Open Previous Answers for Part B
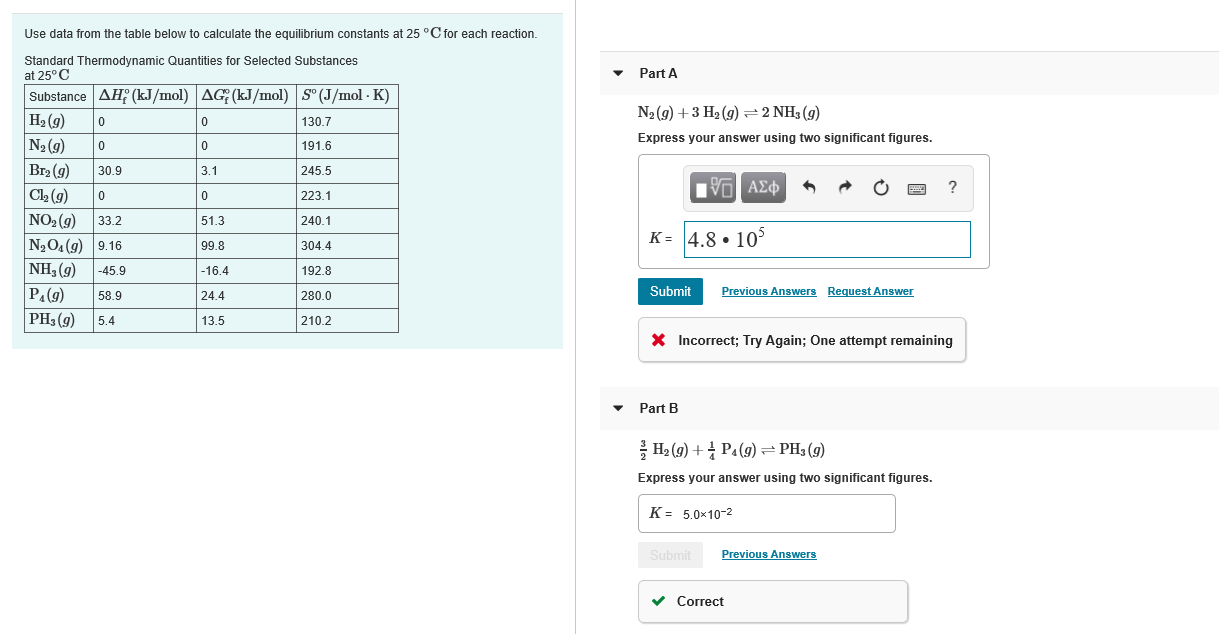Viewport: 1219px width, 634px height. 769,553
